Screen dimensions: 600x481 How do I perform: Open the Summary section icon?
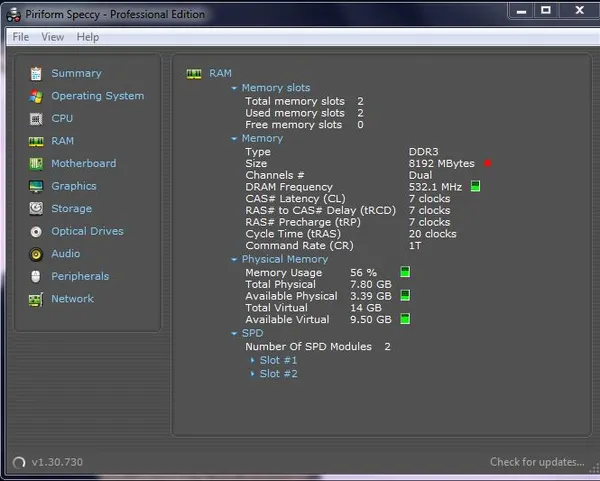pos(36,73)
